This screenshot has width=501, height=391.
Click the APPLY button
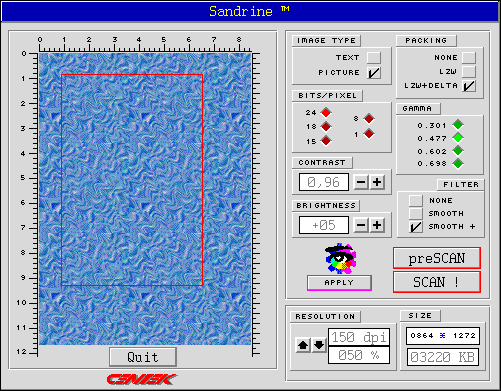coord(339,283)
